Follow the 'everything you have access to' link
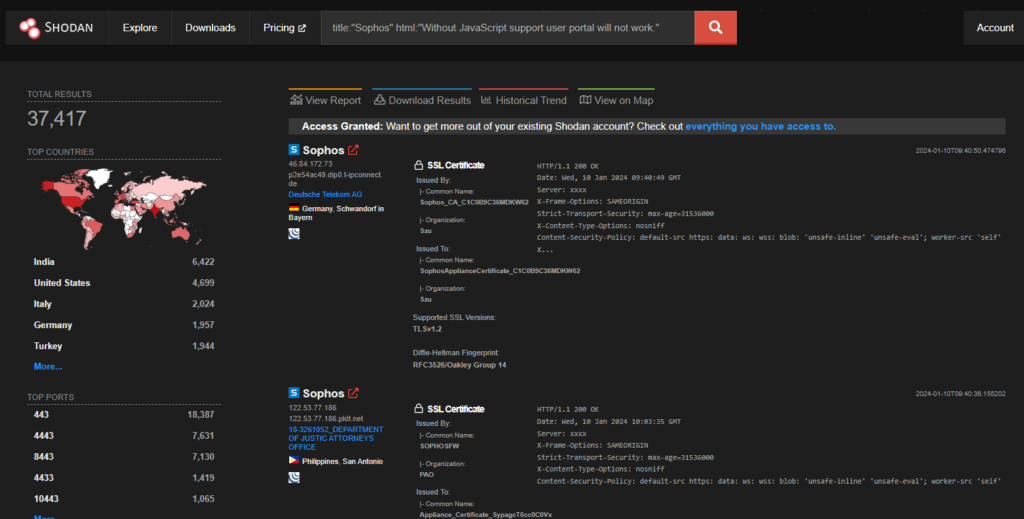Image resolution: width=1024 pixels, height=519 pixels. (x=760, y=126)
